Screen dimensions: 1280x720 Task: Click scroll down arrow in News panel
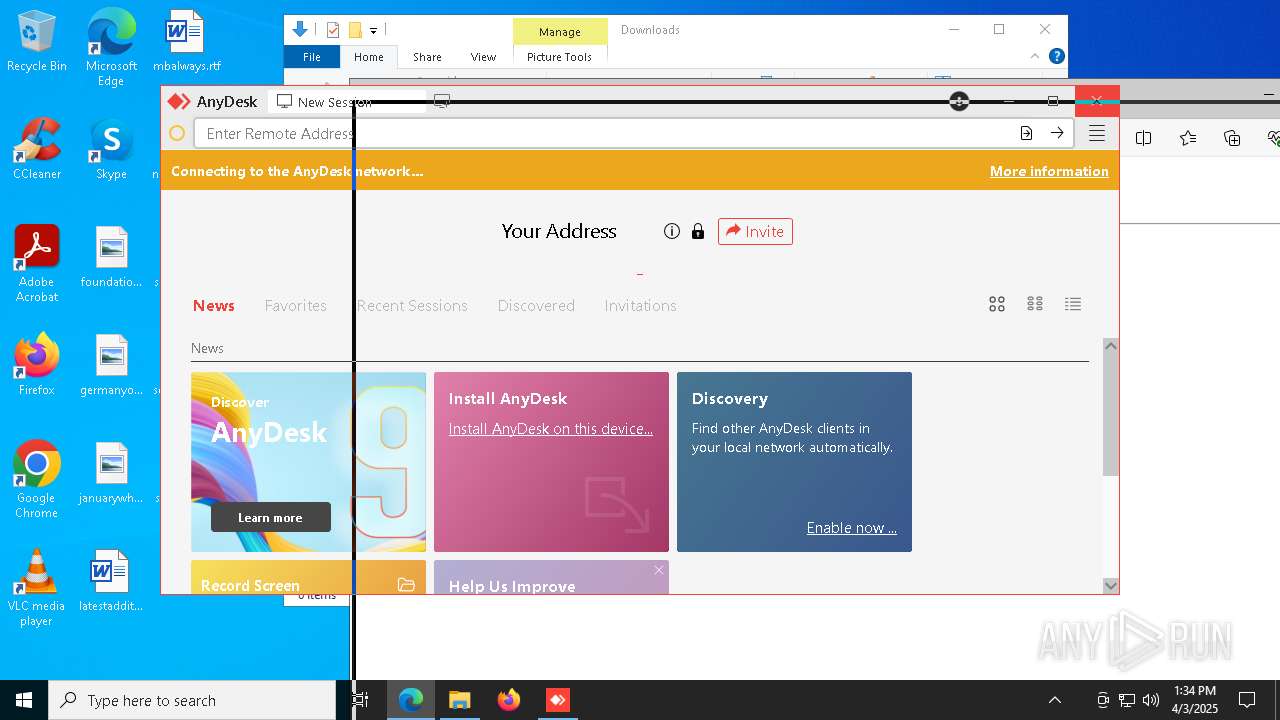tap(1110, 586)
